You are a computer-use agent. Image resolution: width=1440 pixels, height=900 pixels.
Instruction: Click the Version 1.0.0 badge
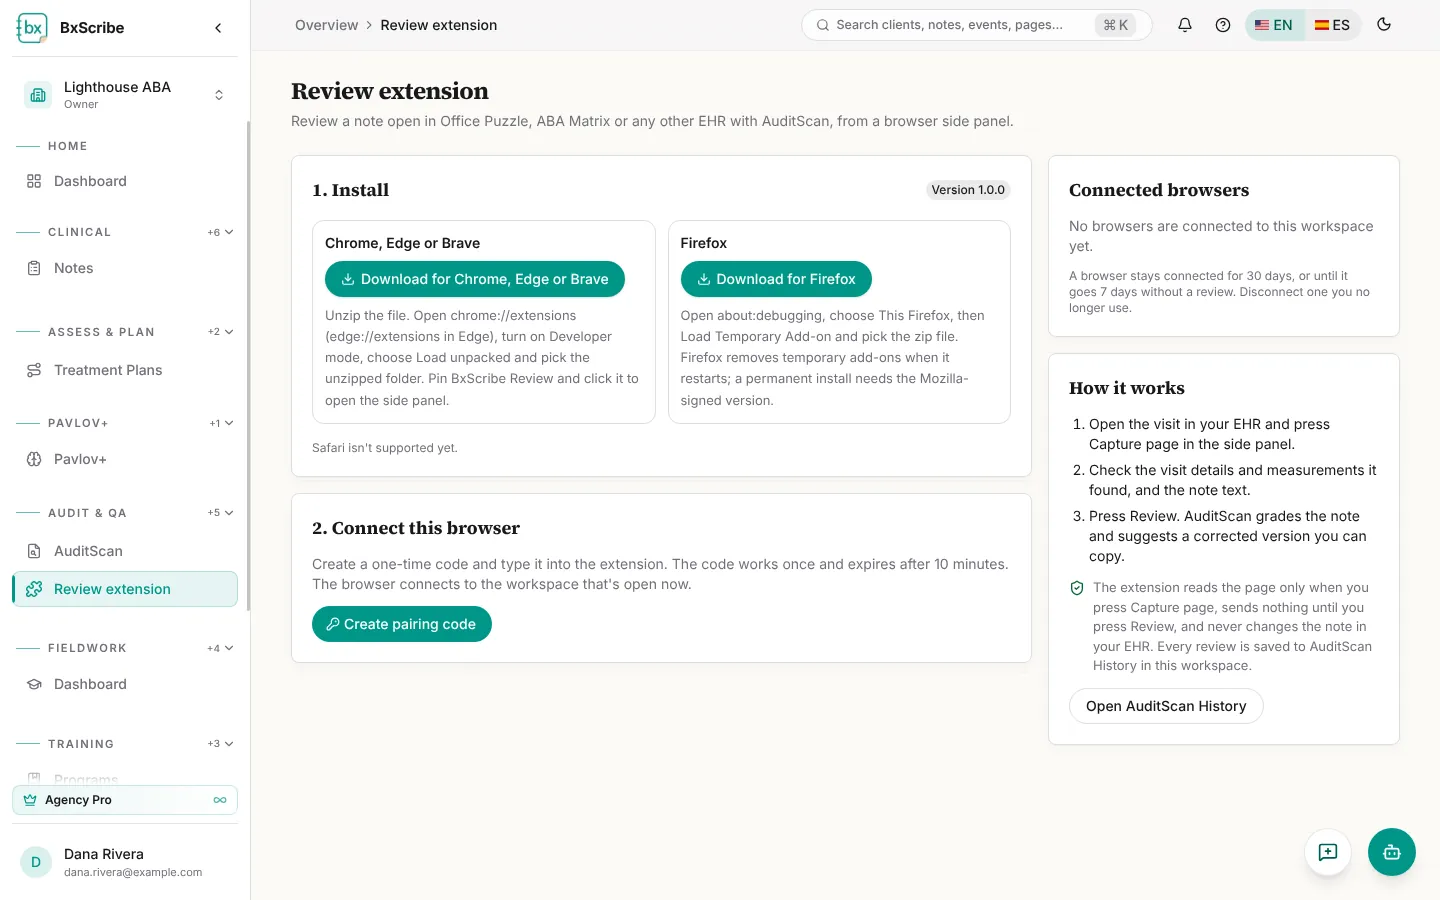click(968, 190)
